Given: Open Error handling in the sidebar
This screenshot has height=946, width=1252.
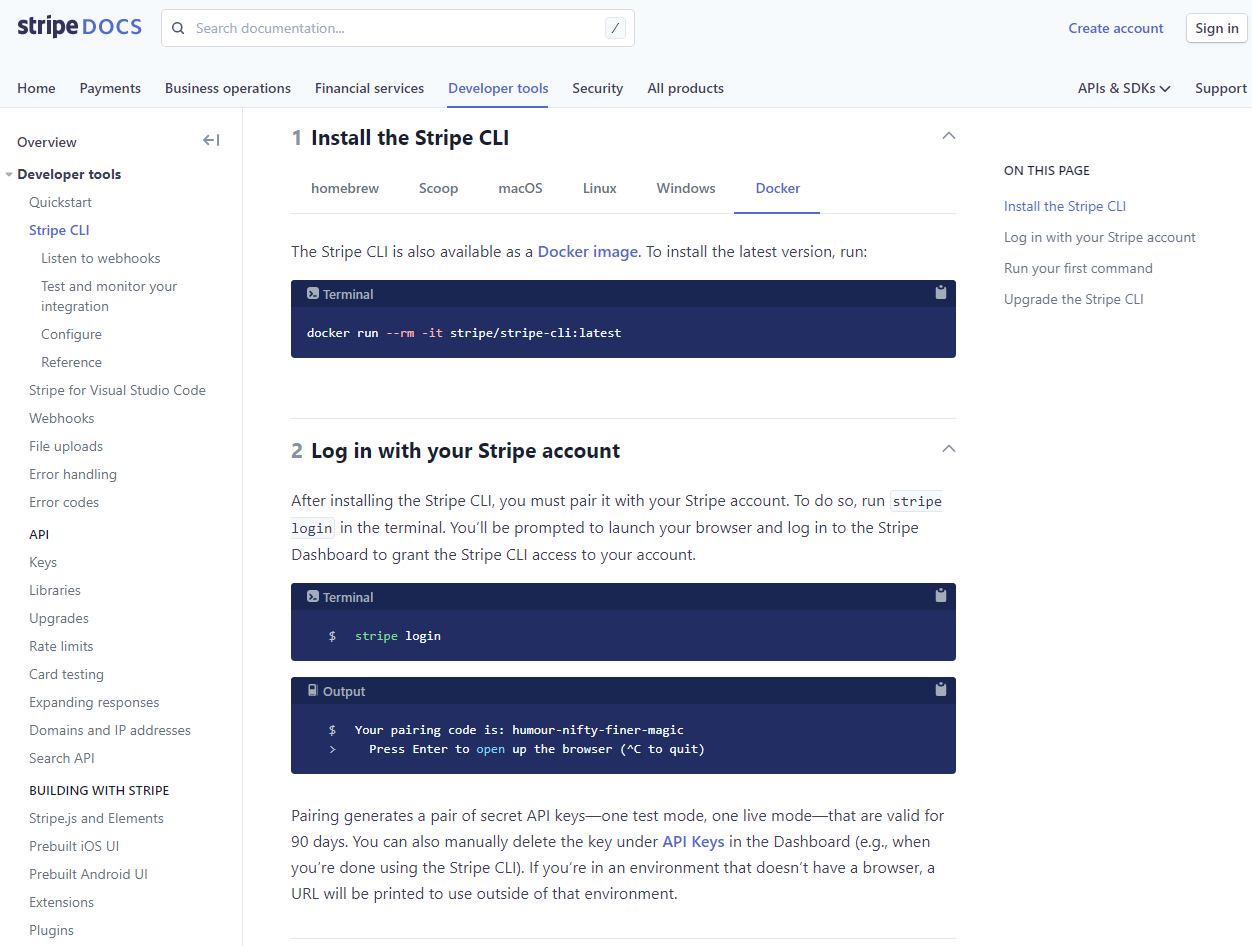Looking at the screenshot, I should [x=73, y=474].
